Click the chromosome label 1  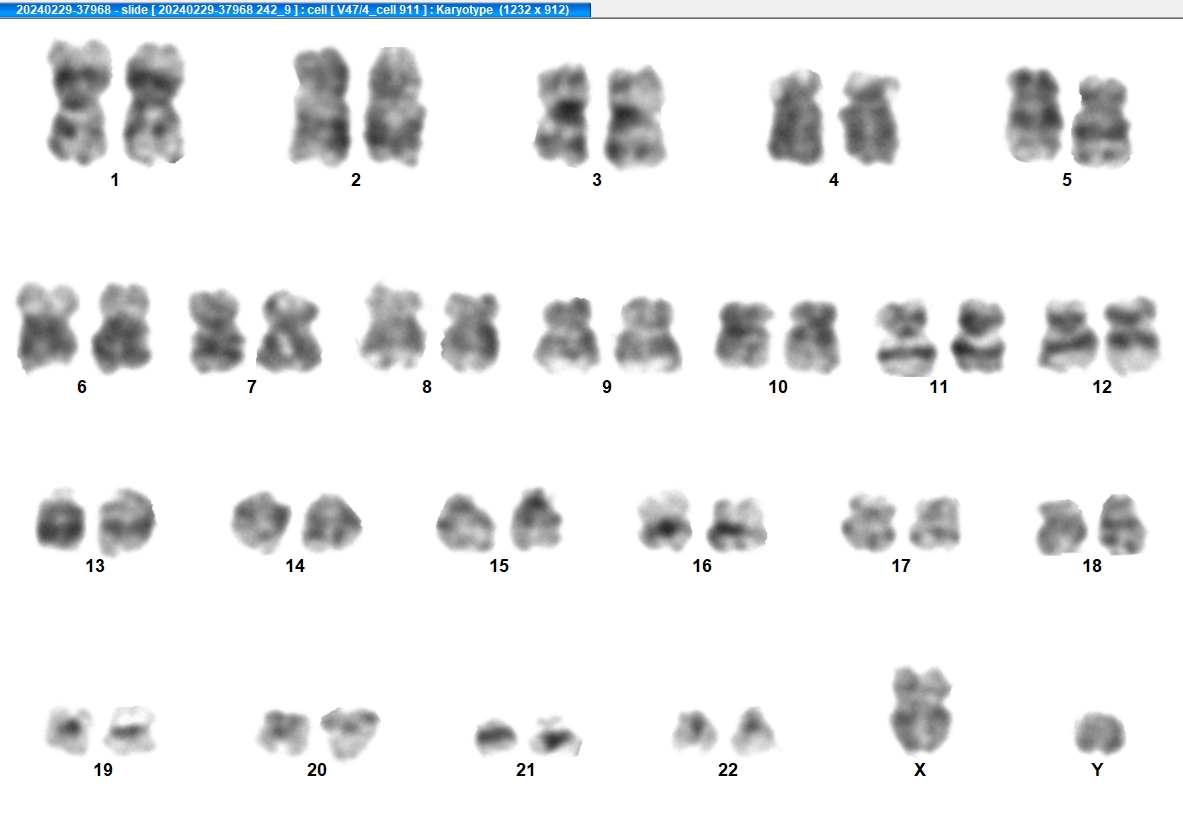pos(115,179)
